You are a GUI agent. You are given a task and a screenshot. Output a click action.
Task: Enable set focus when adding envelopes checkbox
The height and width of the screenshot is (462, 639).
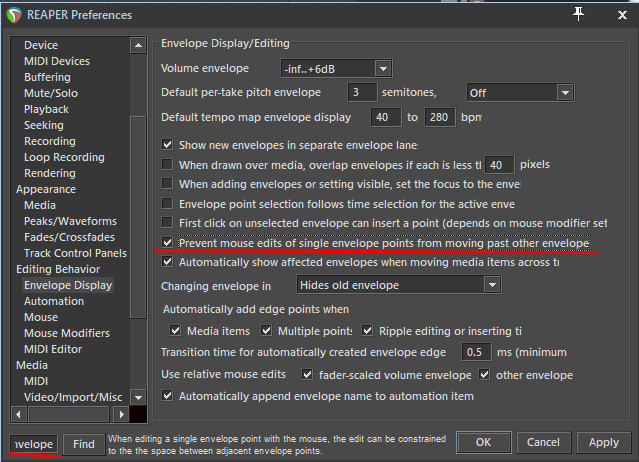point(167,183)
